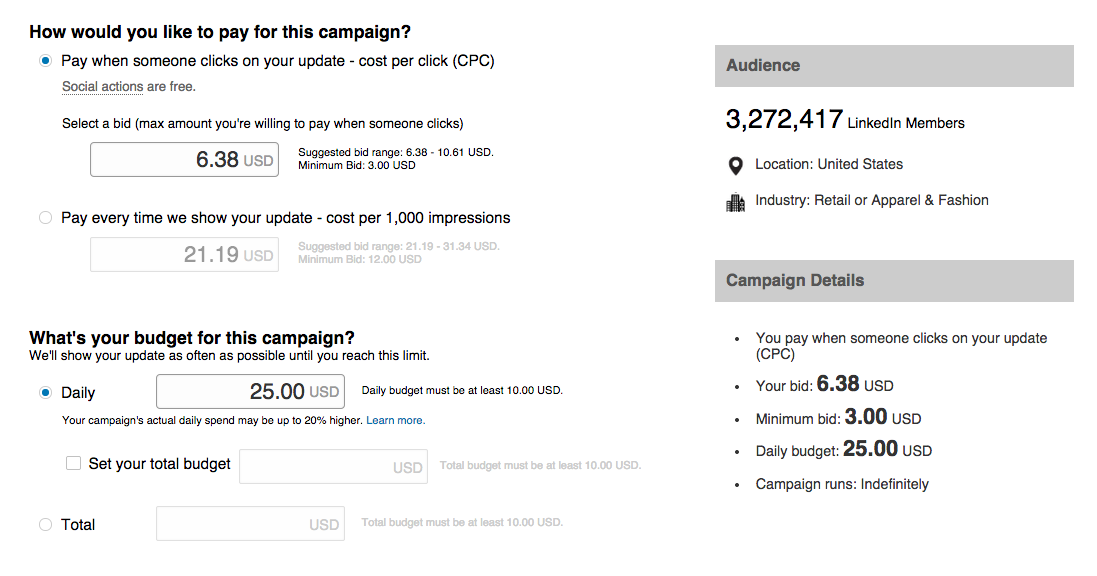Choose the Daily budget radio button
This screenshot has width=1097, height=576.
point(45,393)
